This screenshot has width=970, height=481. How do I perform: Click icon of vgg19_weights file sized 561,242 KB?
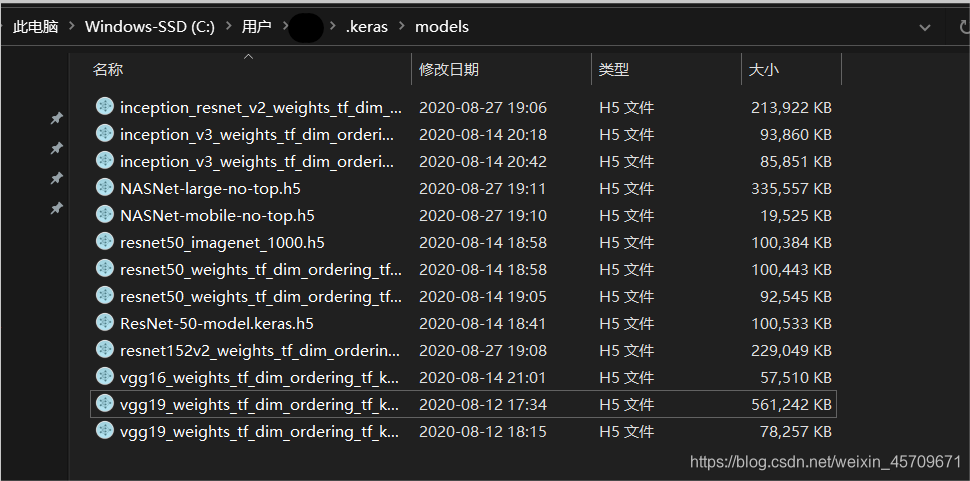[x=105, y=403]
